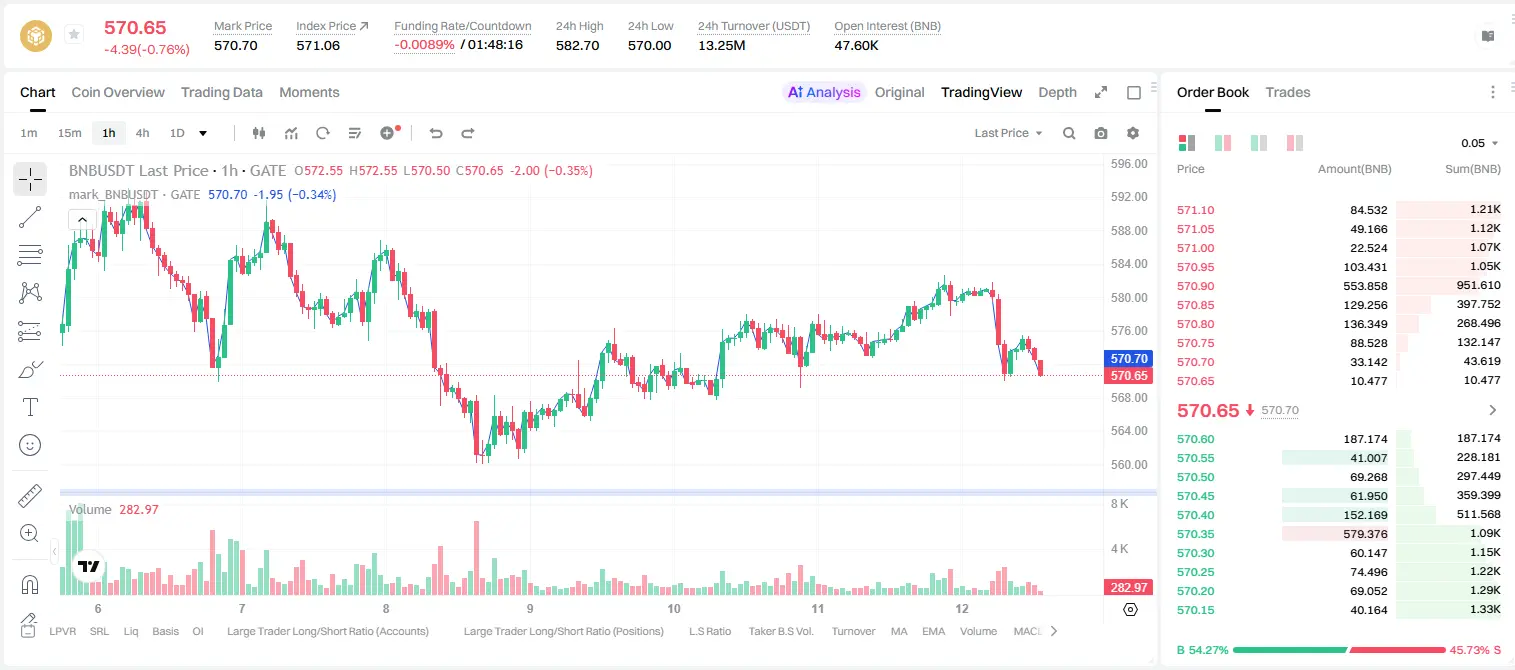The width and height of the screenshot is (1515, 670).
Task: Open the emoji sticker tool
Action: click(x=30, y=445)
